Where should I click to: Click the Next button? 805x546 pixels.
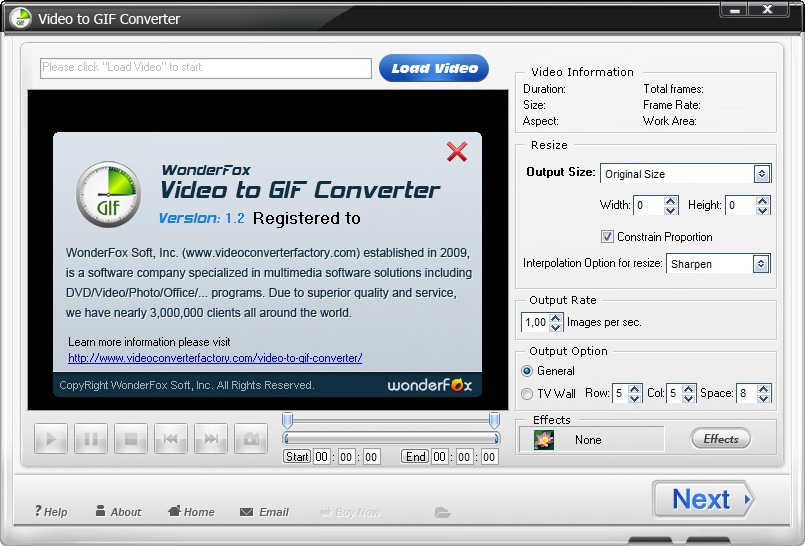tap(703, 499)
